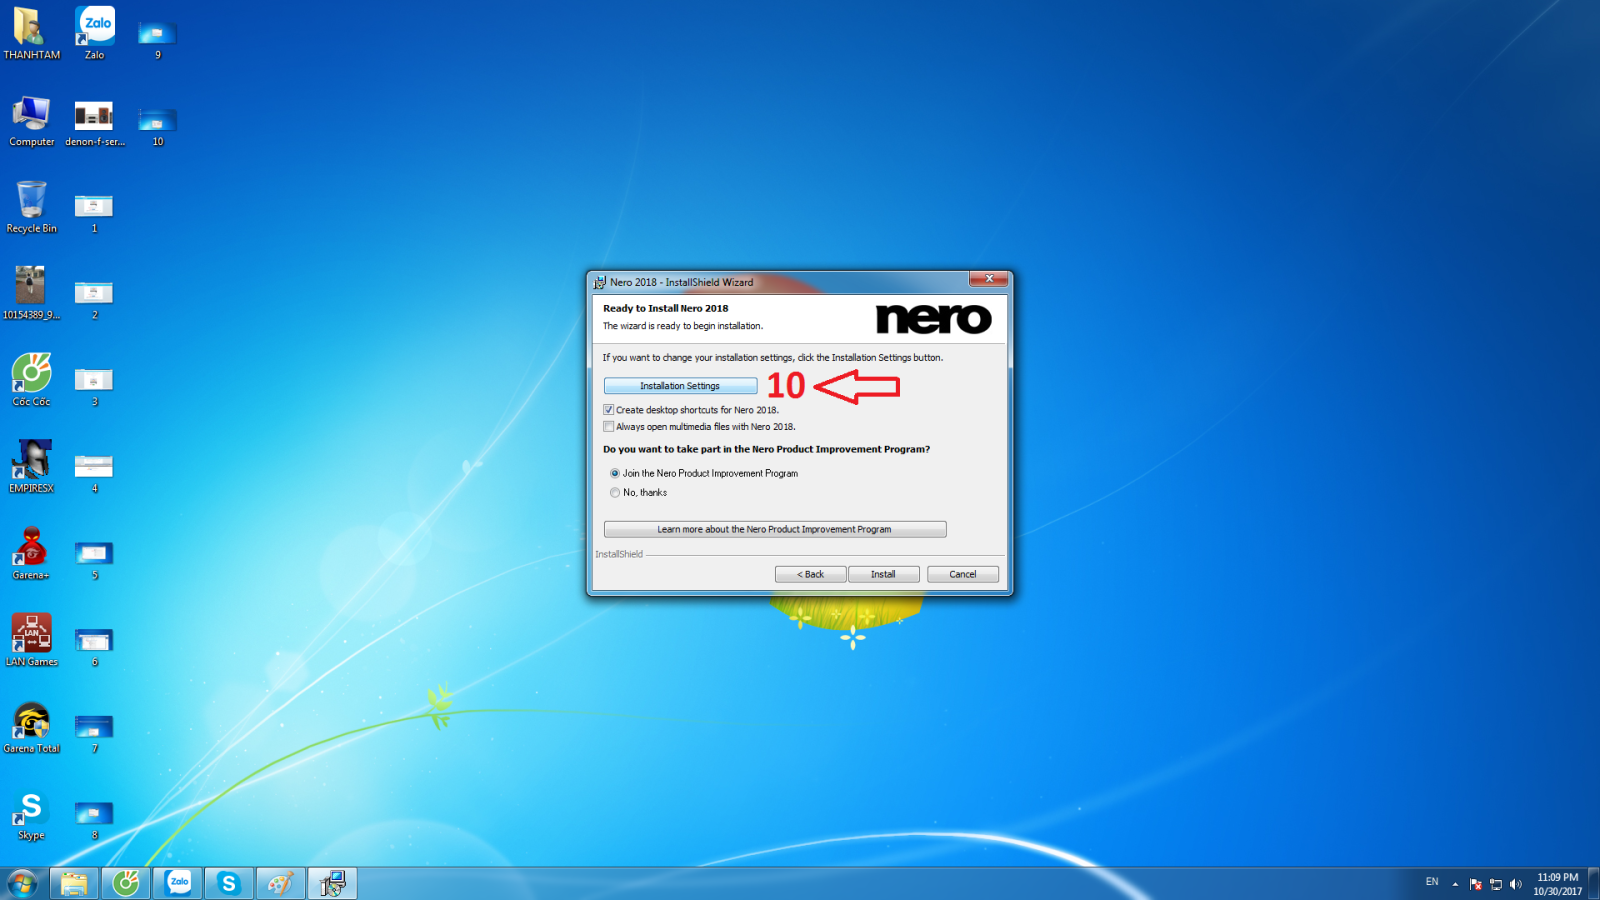Show hidden system tray icons arrow
Screen dimensions: 1600x900
pyautogui.click(x=1455, y=884)
